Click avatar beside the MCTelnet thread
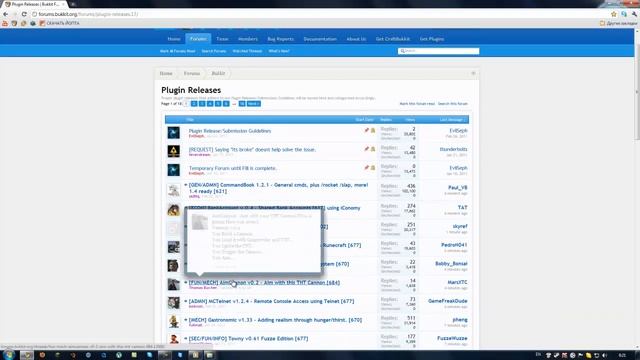This screenshot has width=640, height=360. tap(173, 303)
